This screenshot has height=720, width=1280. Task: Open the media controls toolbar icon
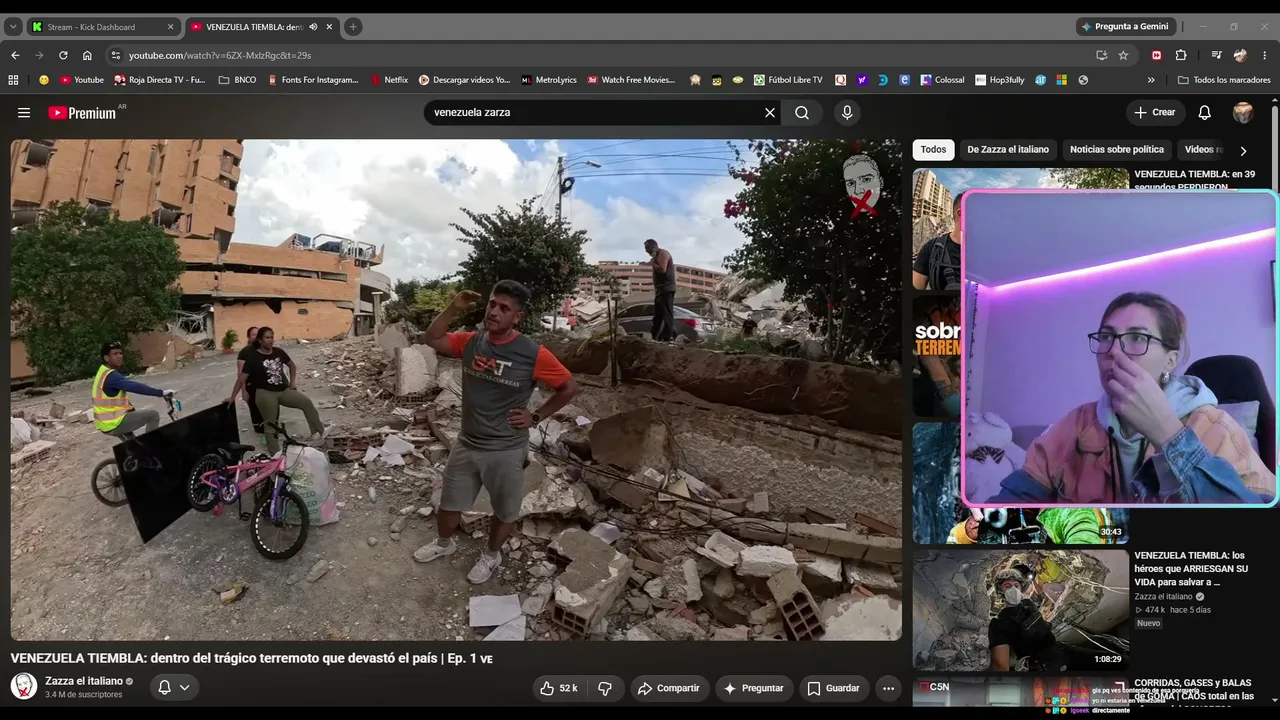tap(1216, 55)
